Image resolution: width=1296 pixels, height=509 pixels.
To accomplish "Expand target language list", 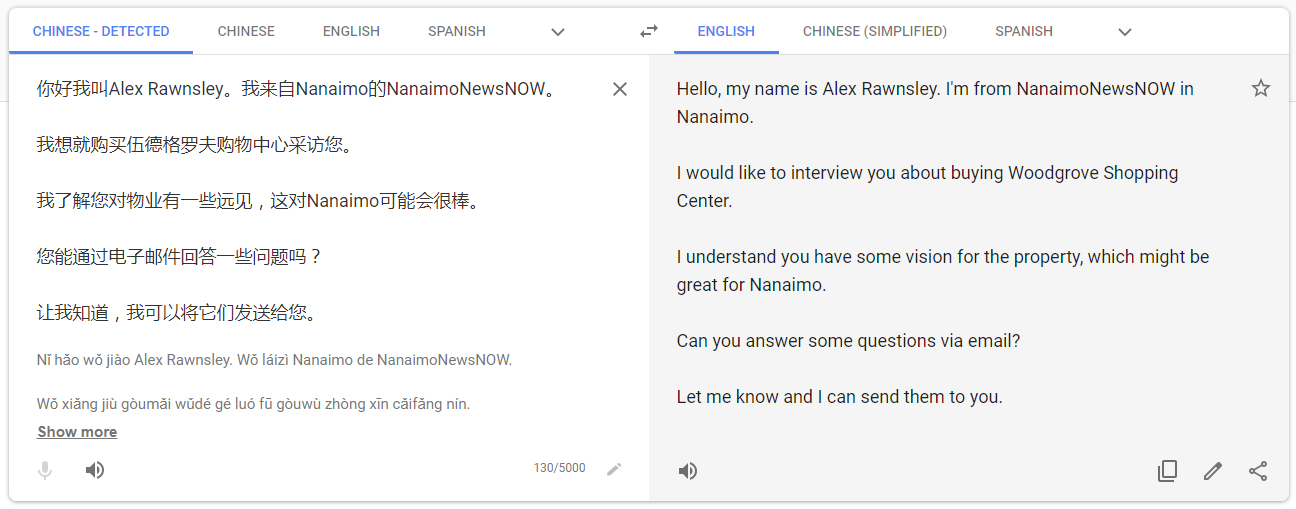I will [x=1125, y=32].
